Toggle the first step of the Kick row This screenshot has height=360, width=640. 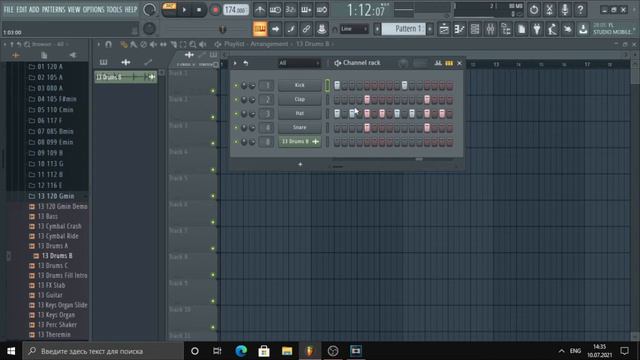(x=337, y=85)
